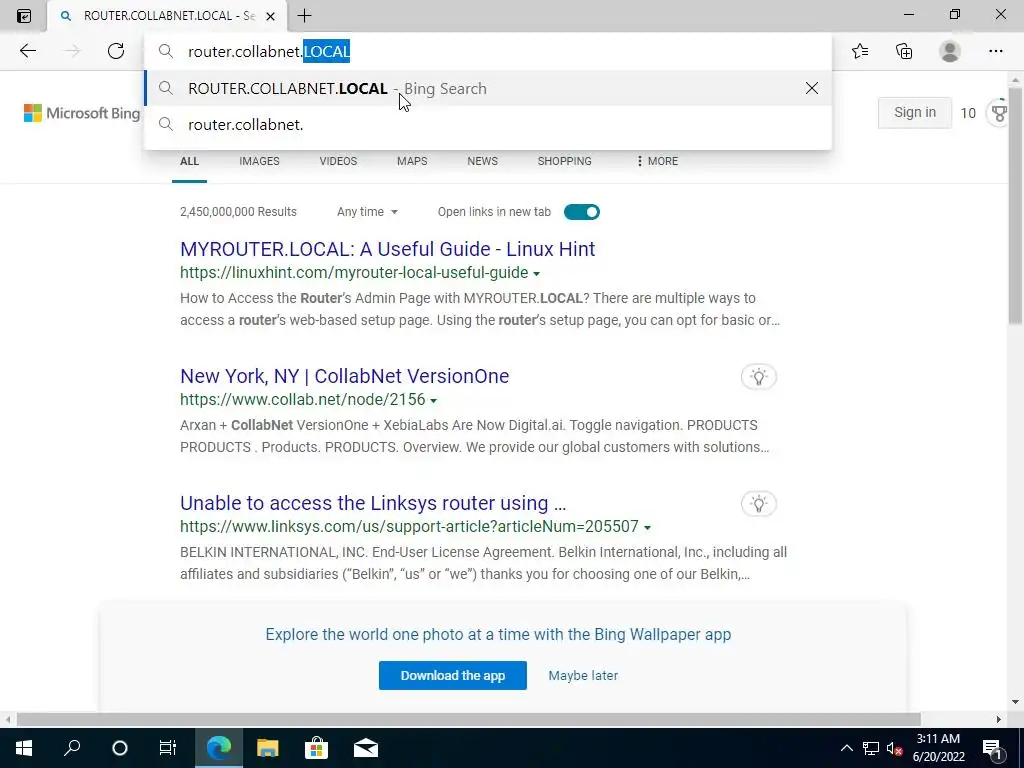Choose the ROUTER.COLLABNET.LOCAL Bing Search suggestion
Screen dimensions: 1024x768
[x=488, y=88]
